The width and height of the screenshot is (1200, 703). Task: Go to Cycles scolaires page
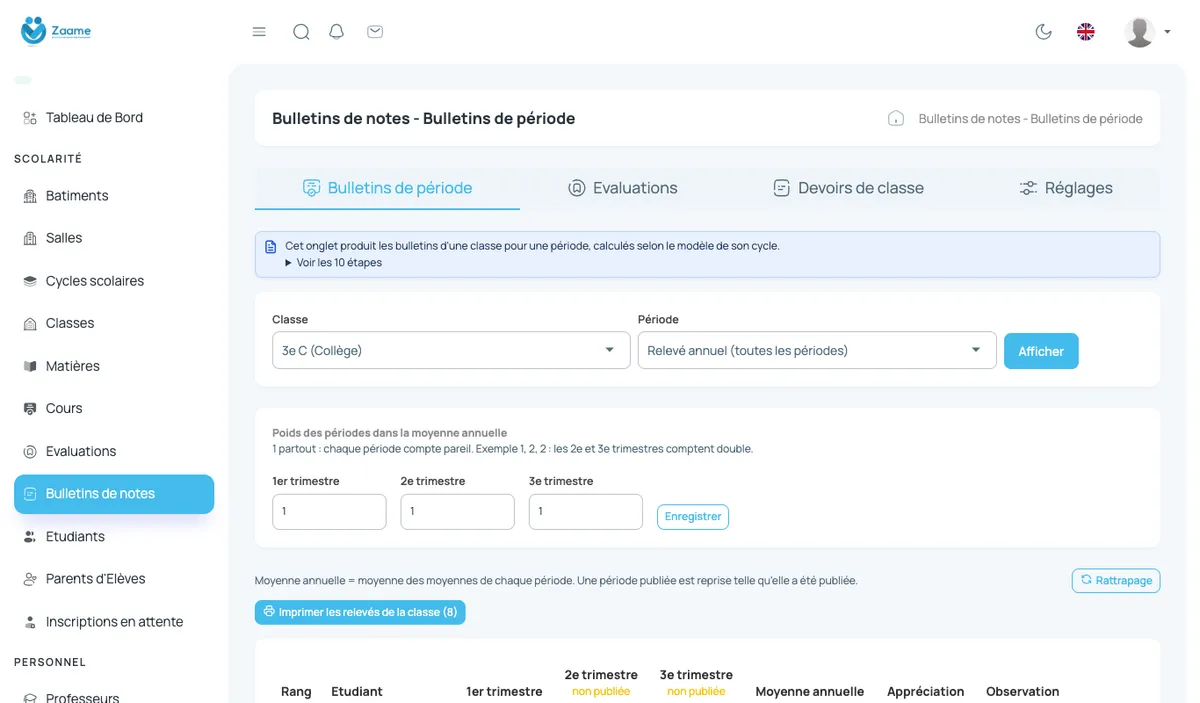point(114,281)
